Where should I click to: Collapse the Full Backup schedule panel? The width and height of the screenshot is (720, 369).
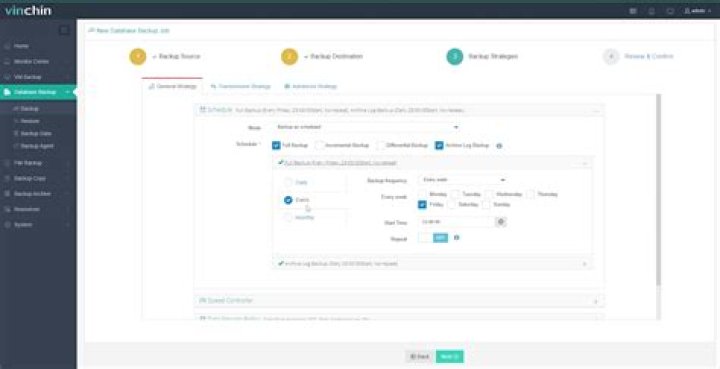pyautogui.click(x=432, y=163)
